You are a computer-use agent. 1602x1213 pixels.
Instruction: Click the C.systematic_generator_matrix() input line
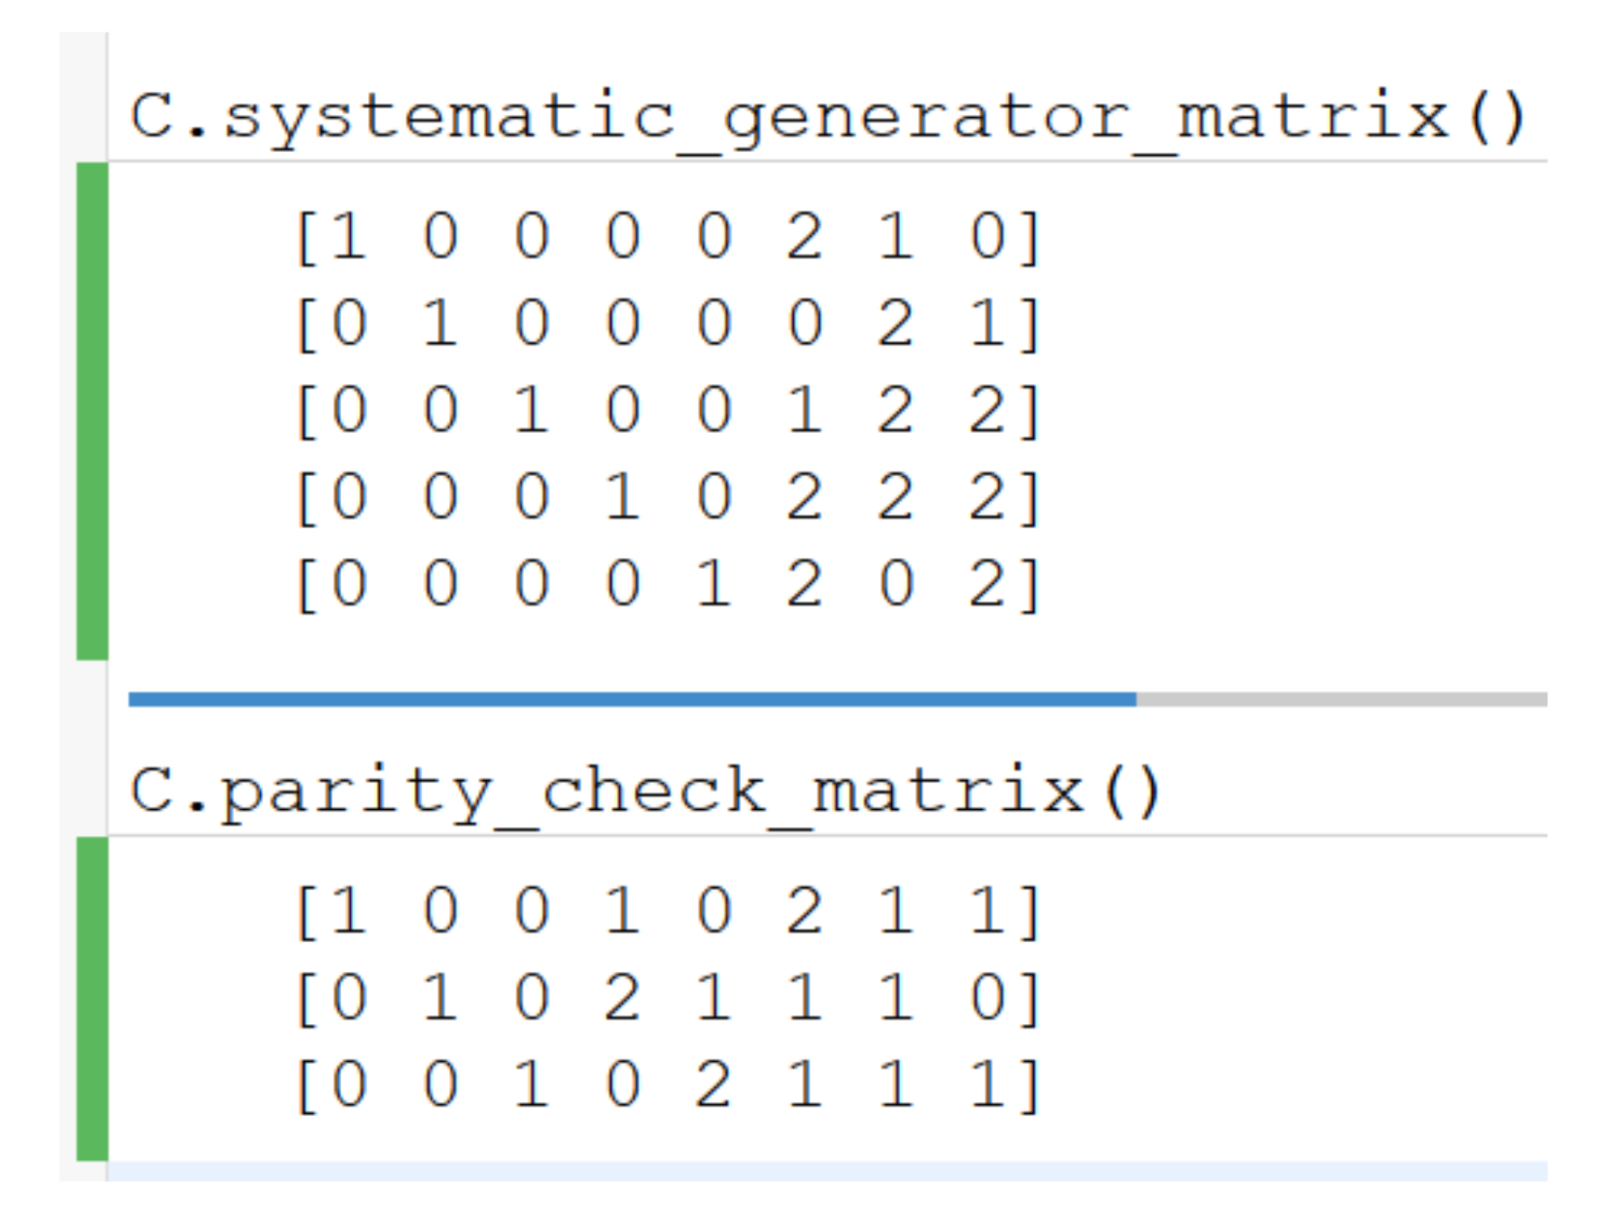point(826,118)
